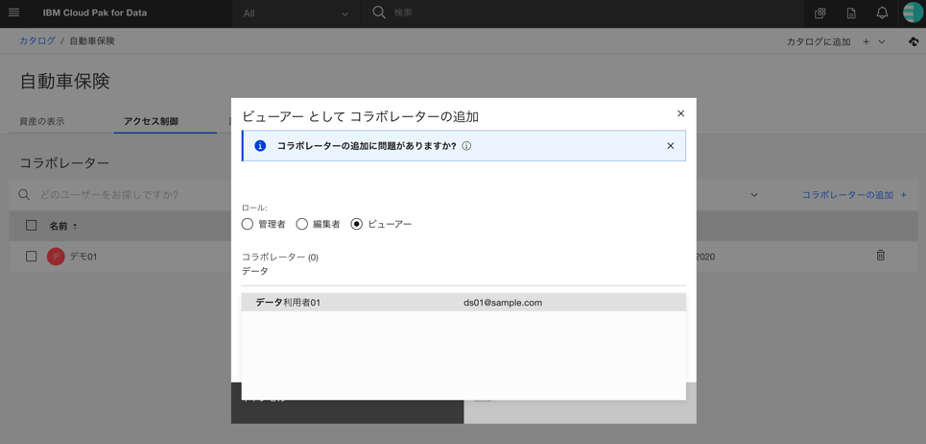926x444 pixels.
Task: Switch to アクセス制御 tab
Action: click(151, 122)
